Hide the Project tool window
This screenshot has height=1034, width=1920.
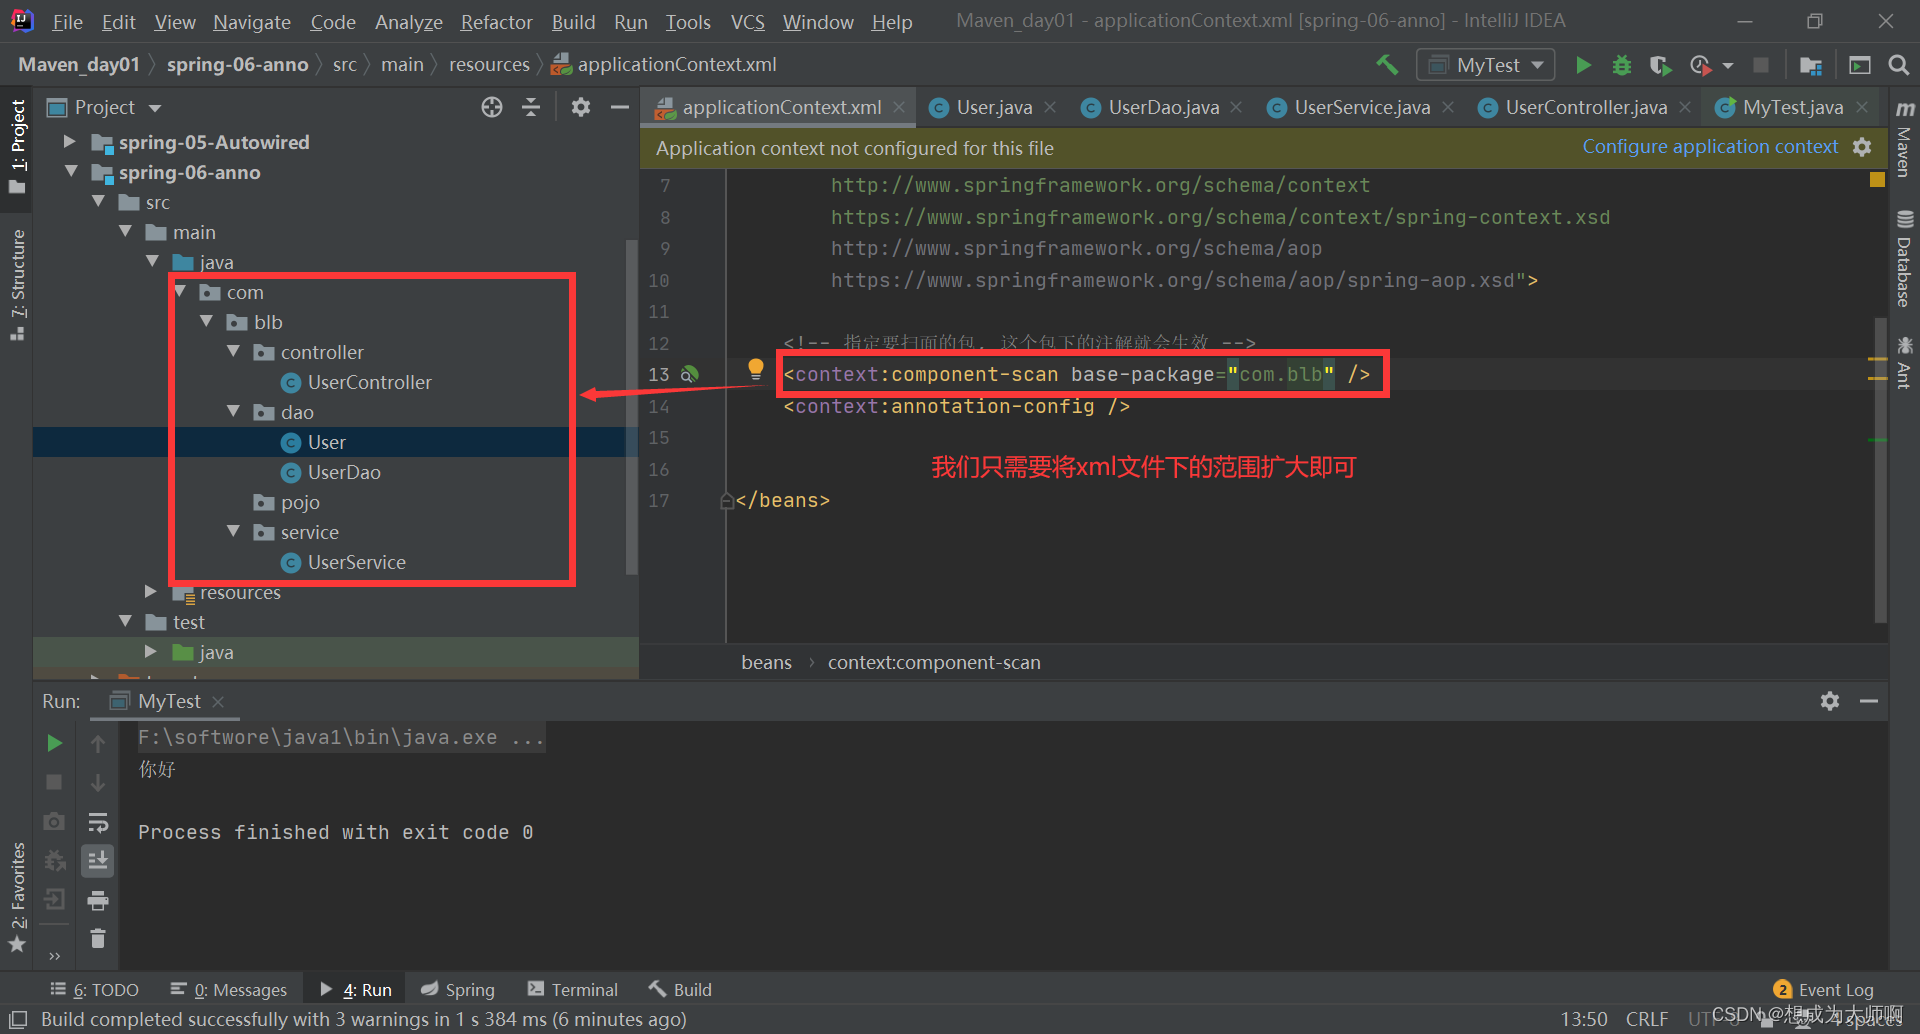pos(620,107)
